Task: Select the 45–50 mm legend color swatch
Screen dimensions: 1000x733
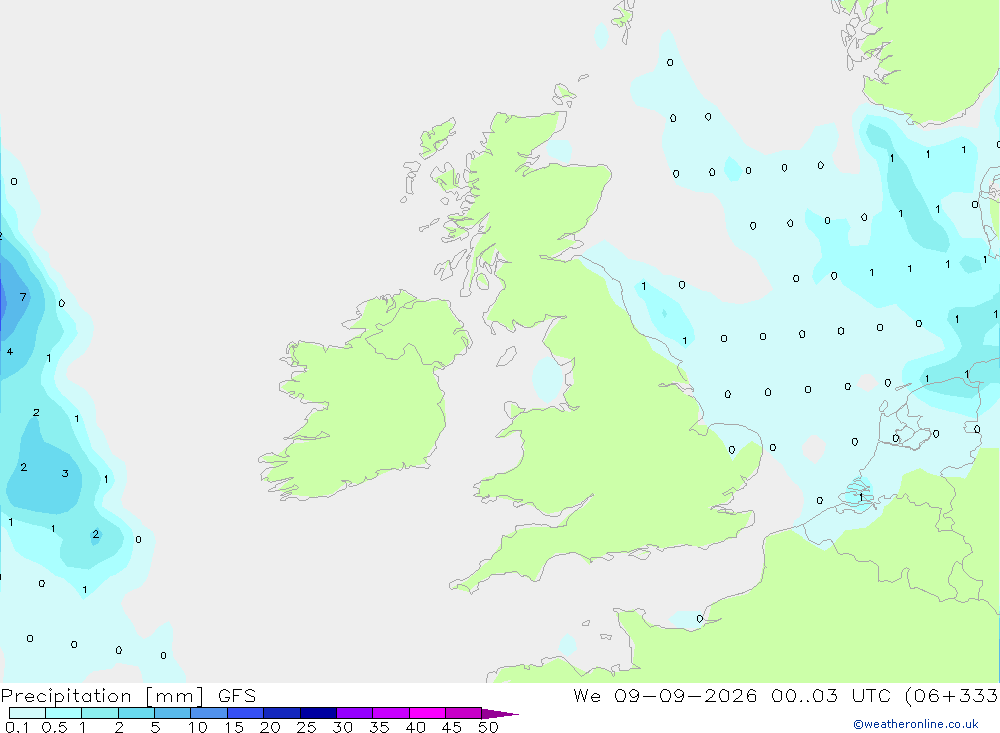Action: [463, 713]
